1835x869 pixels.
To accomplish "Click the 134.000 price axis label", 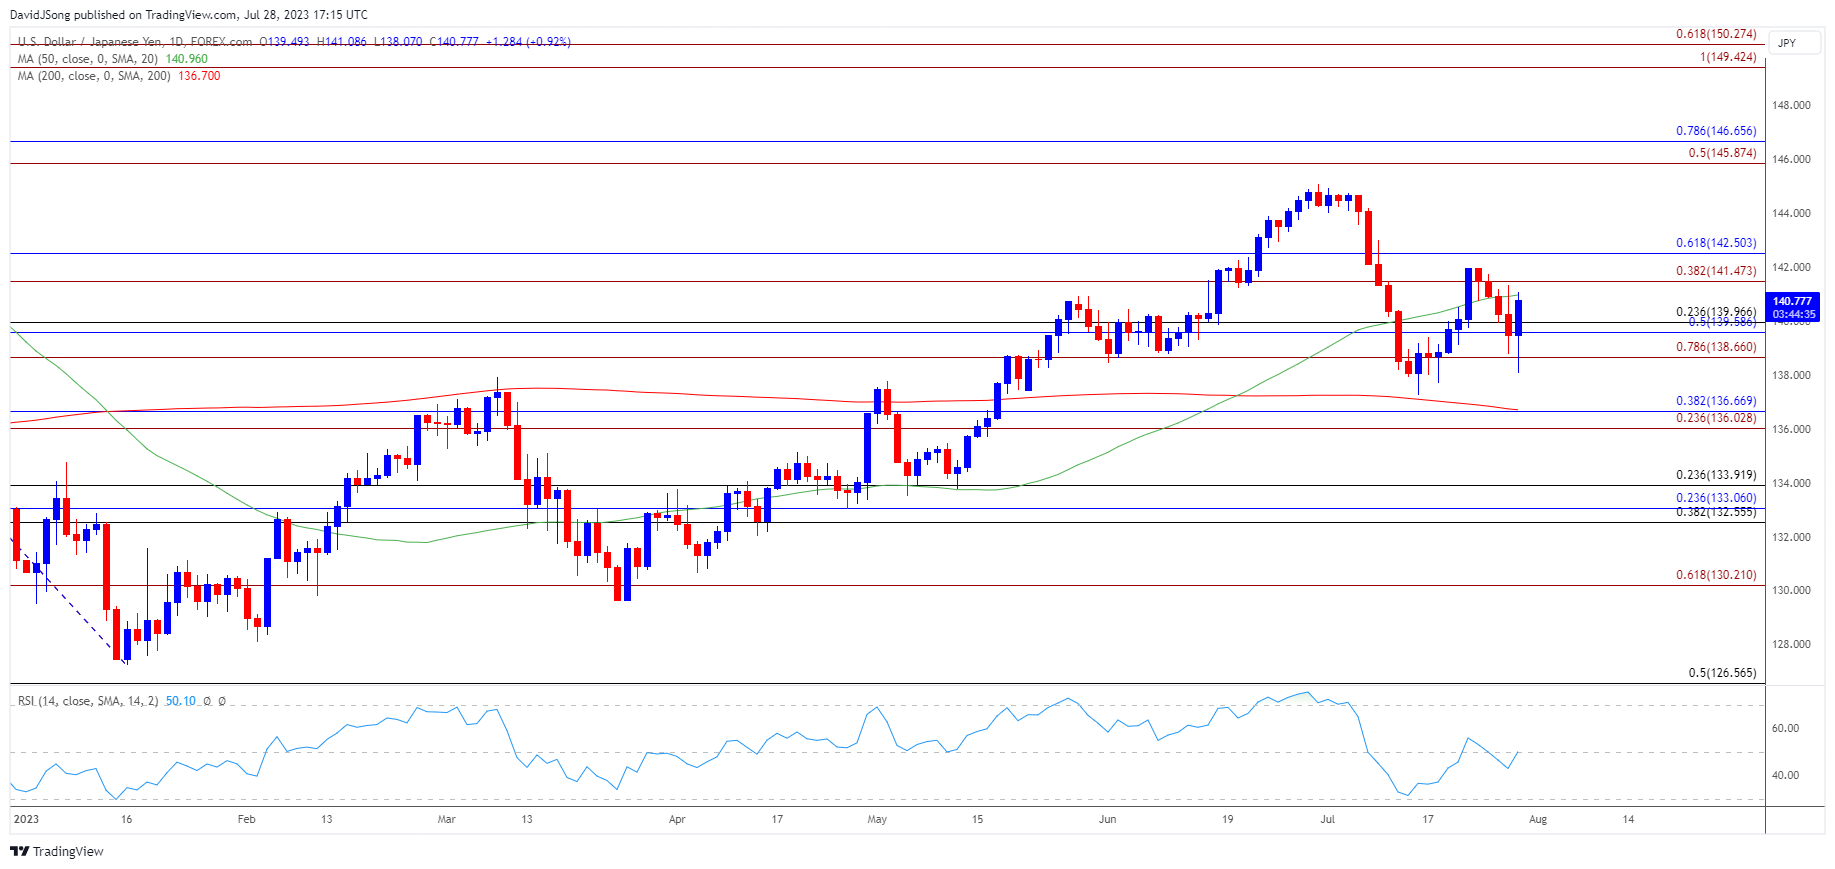I will [x=1791, y=483].
